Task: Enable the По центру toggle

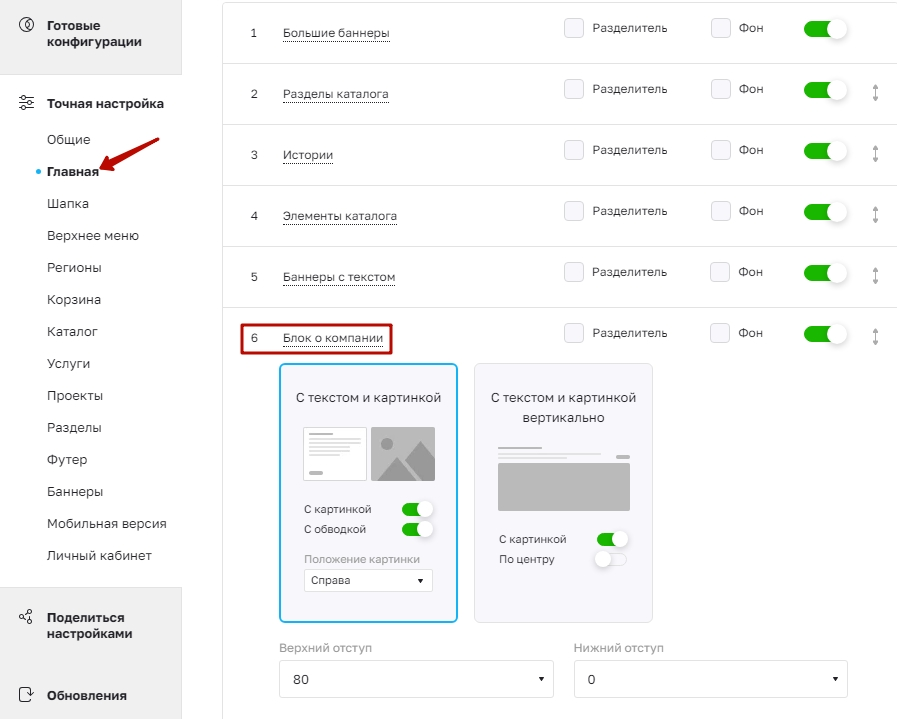Action: coord(611,559)
